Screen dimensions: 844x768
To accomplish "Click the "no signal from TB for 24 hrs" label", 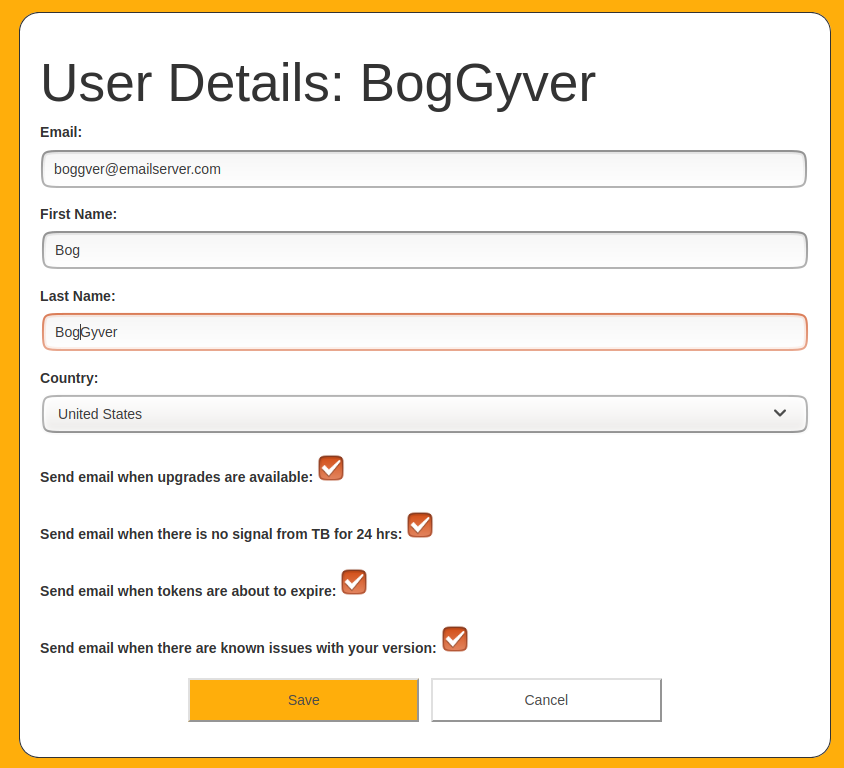I will 221,534.
